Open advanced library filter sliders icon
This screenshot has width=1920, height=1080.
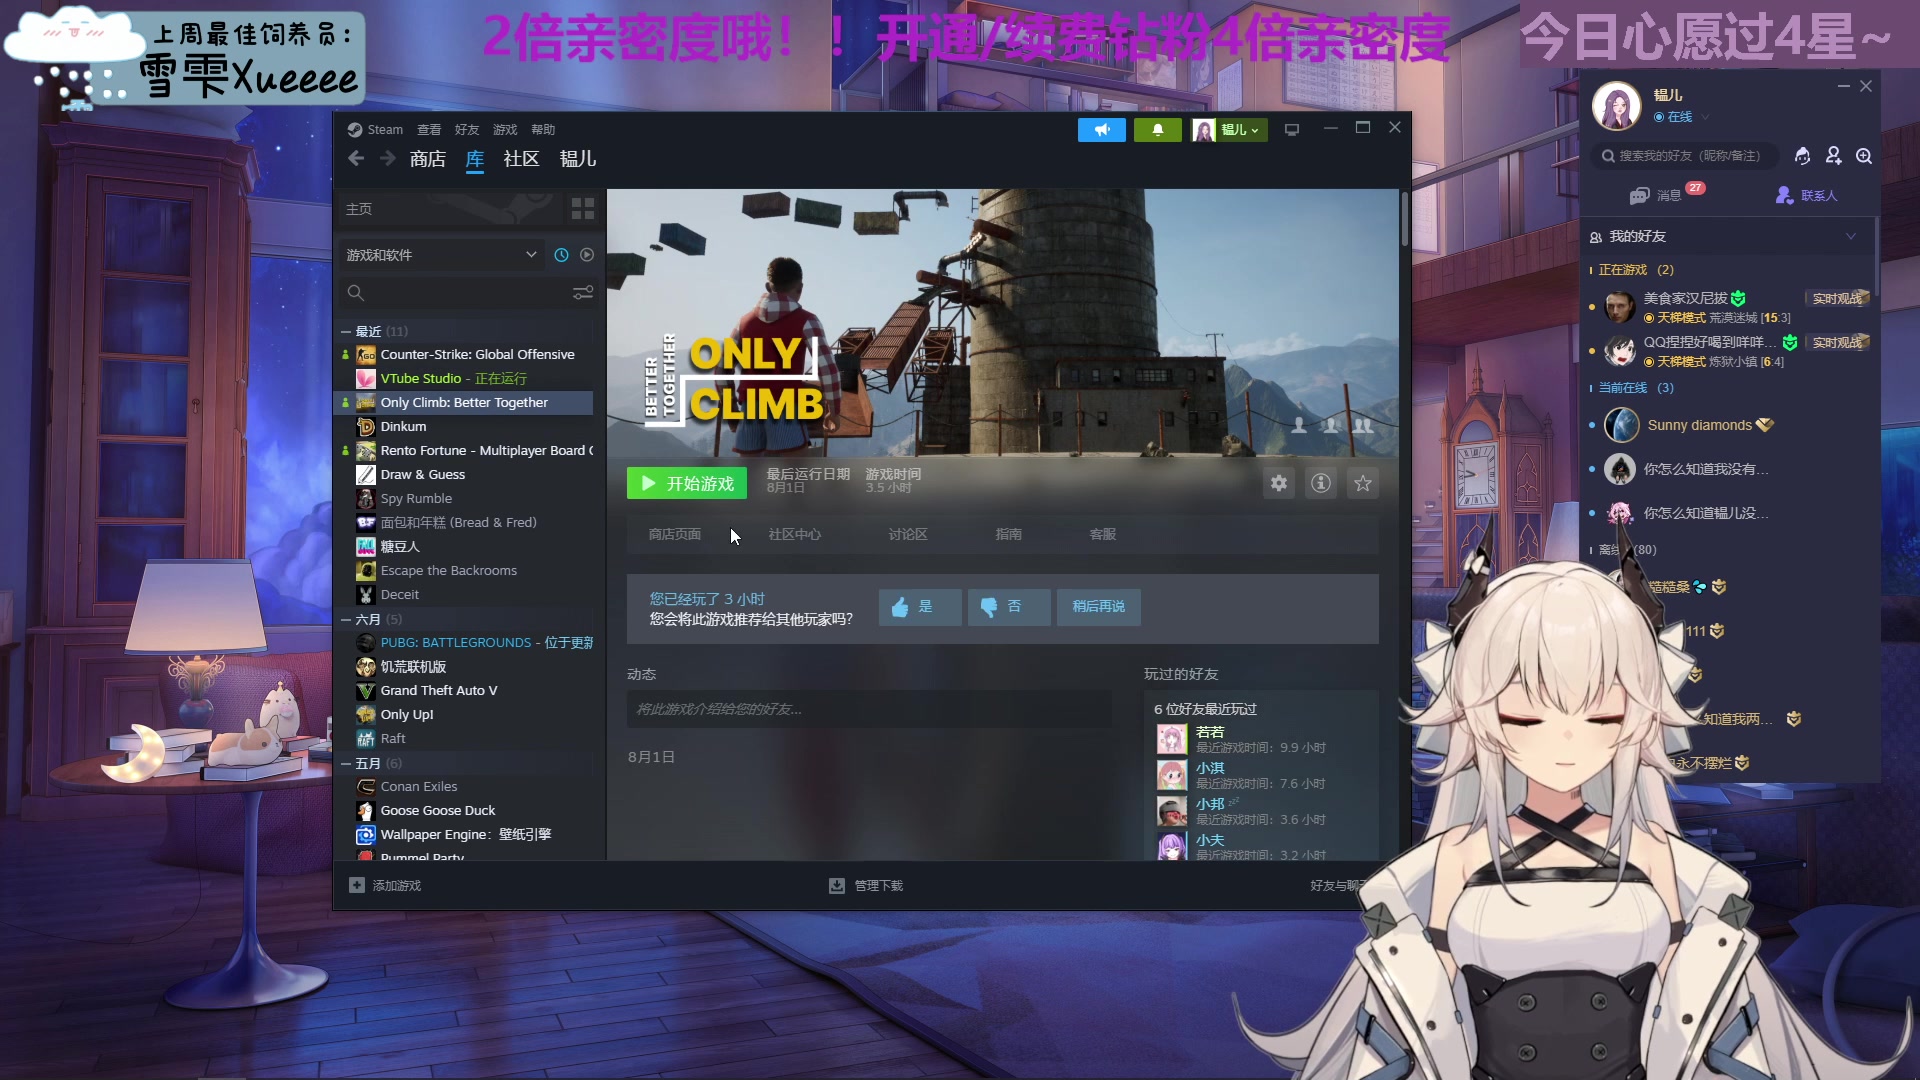[583, 293]
